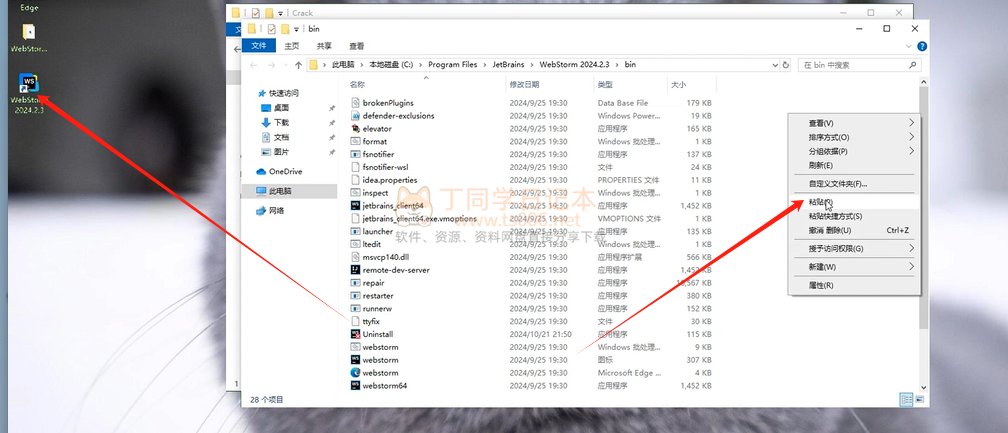Click the brokenPlugins database file icon
This screenshot has height=433, width=1008.
click(x=356, y=103)
